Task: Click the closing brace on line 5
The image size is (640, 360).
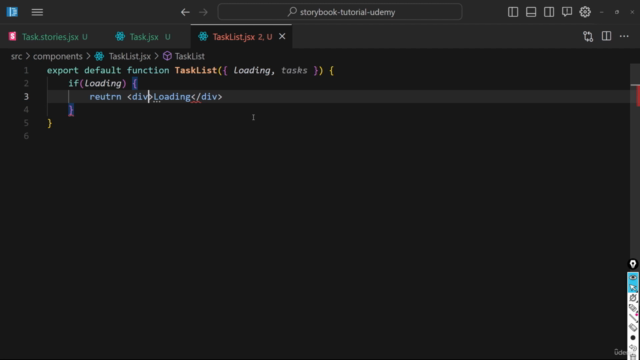Action: (50, 123)
